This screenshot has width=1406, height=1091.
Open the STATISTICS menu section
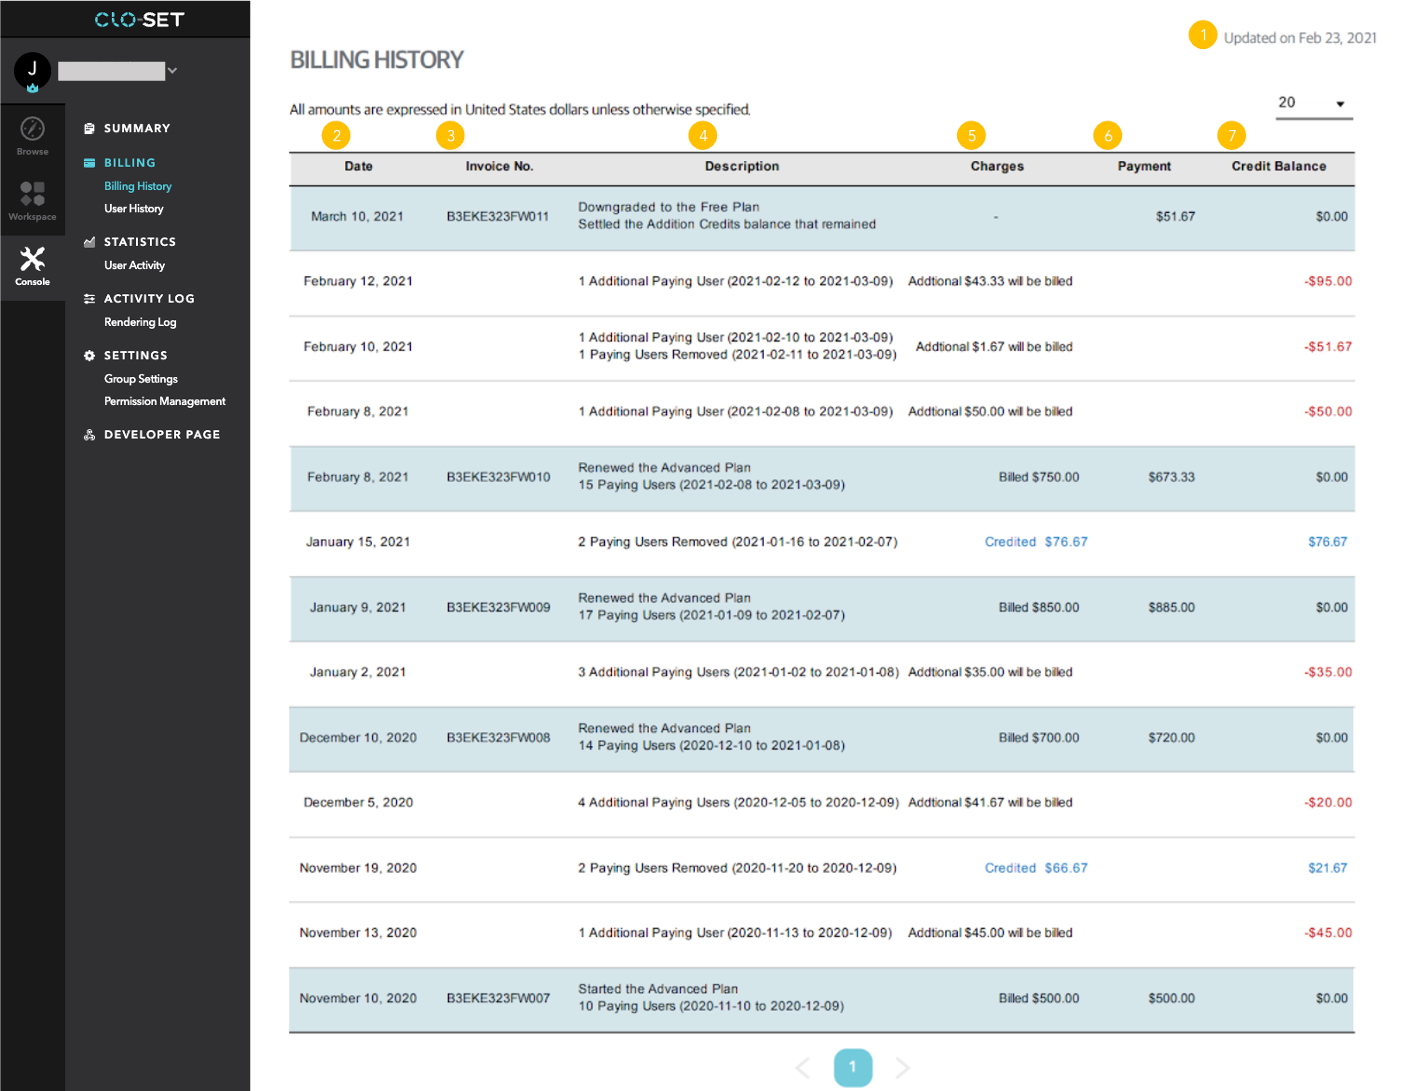coord(140,242)
